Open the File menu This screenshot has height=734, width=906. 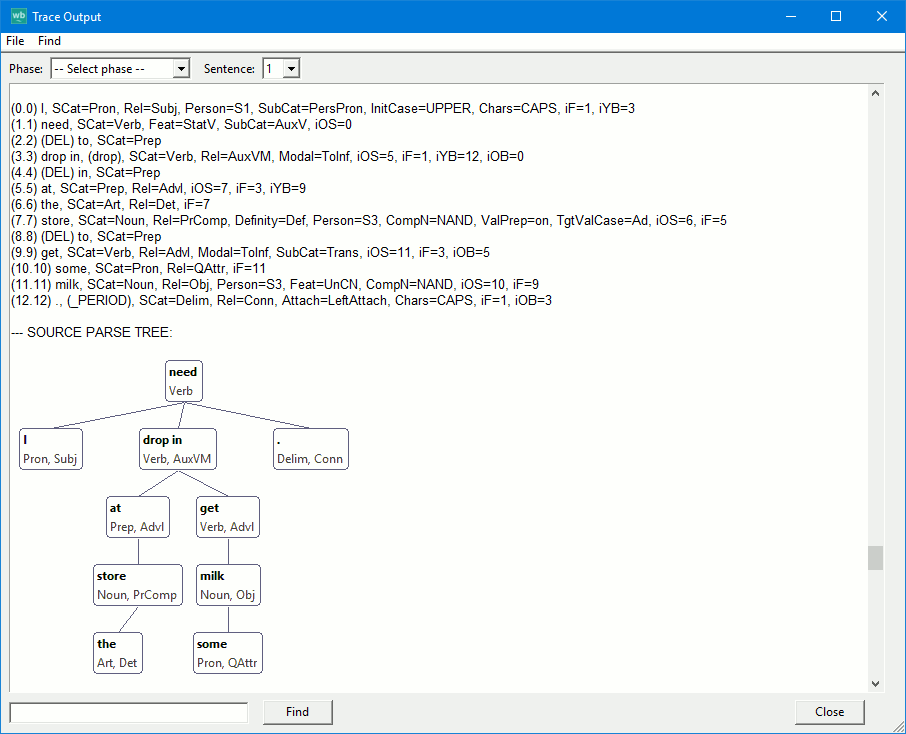pos(15,41)
